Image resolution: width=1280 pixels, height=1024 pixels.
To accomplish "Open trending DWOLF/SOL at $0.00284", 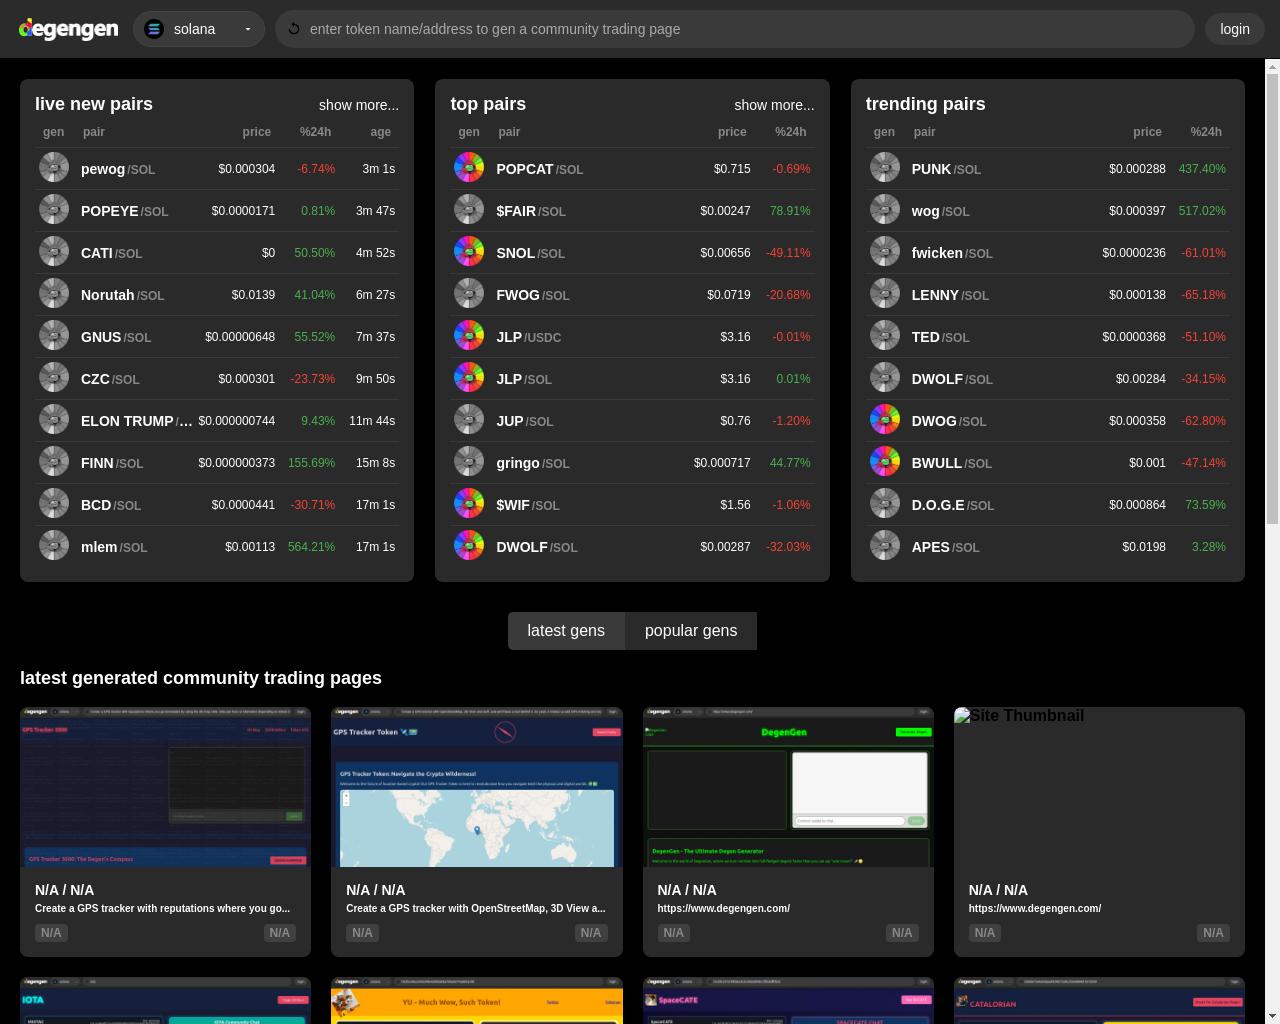I will point(1047,379).
